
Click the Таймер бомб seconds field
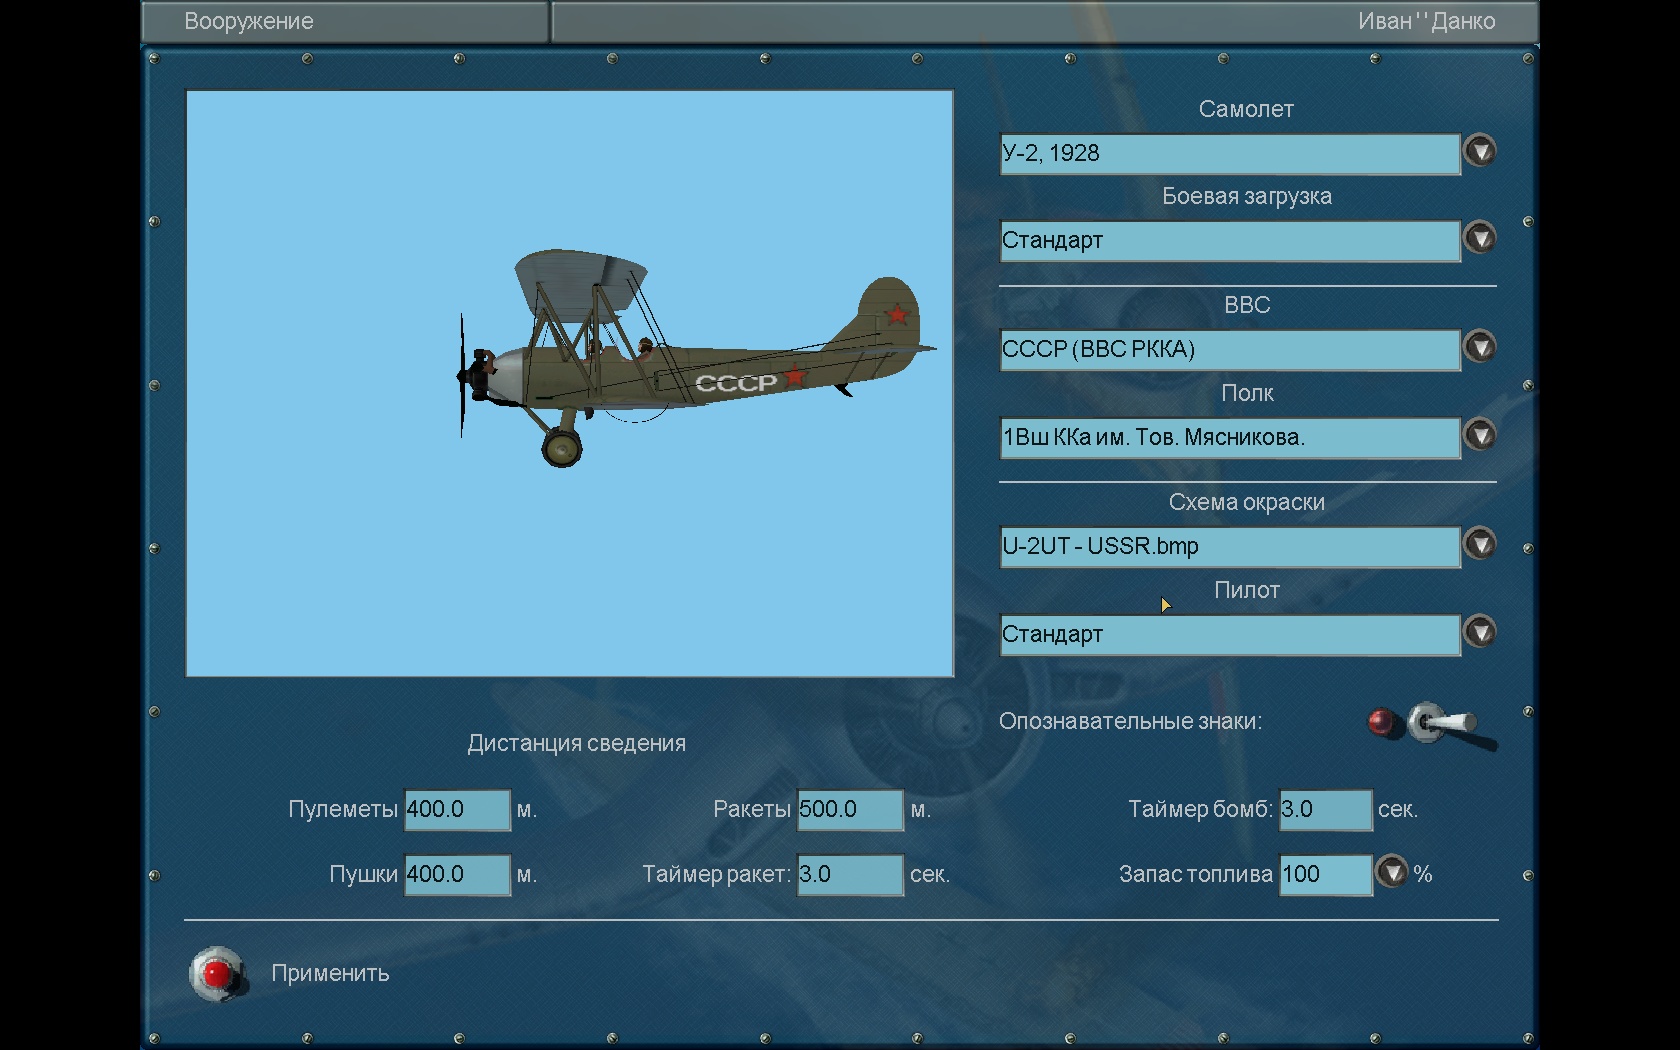point(1326,810)
